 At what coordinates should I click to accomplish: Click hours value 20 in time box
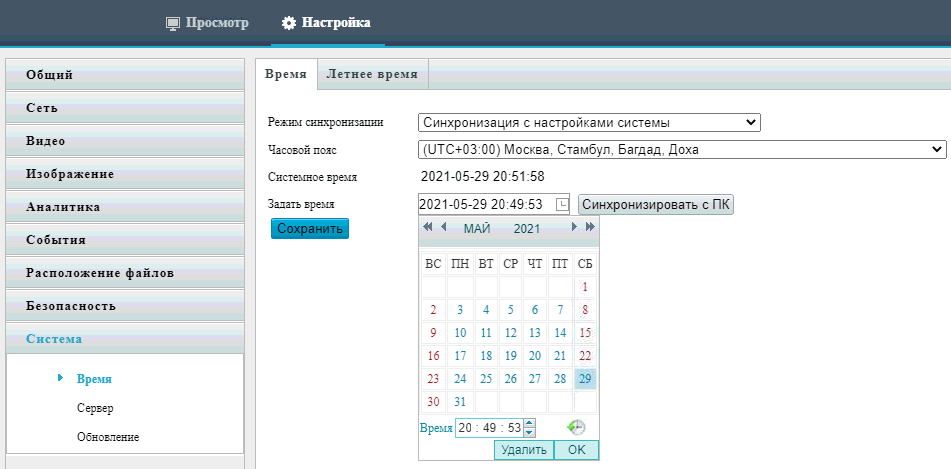coord(465,428)
